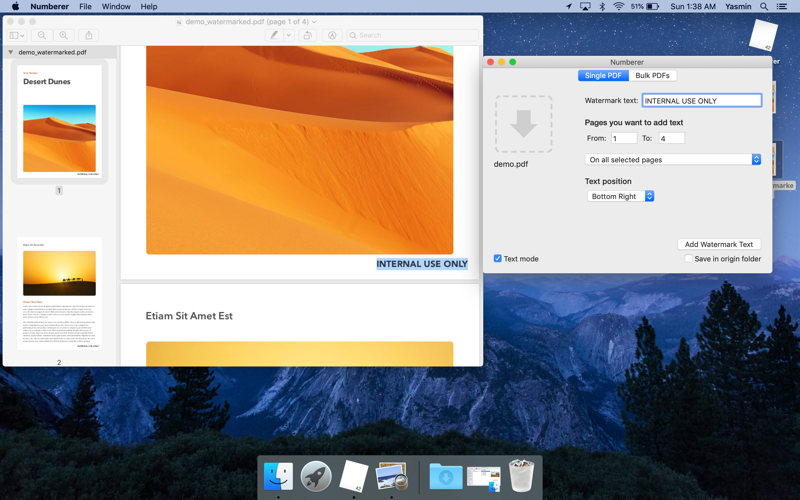Viewport: 800px width, 500px height.
Task: Switch to the Bulk PDFs tab
Action: coord(652,75)
